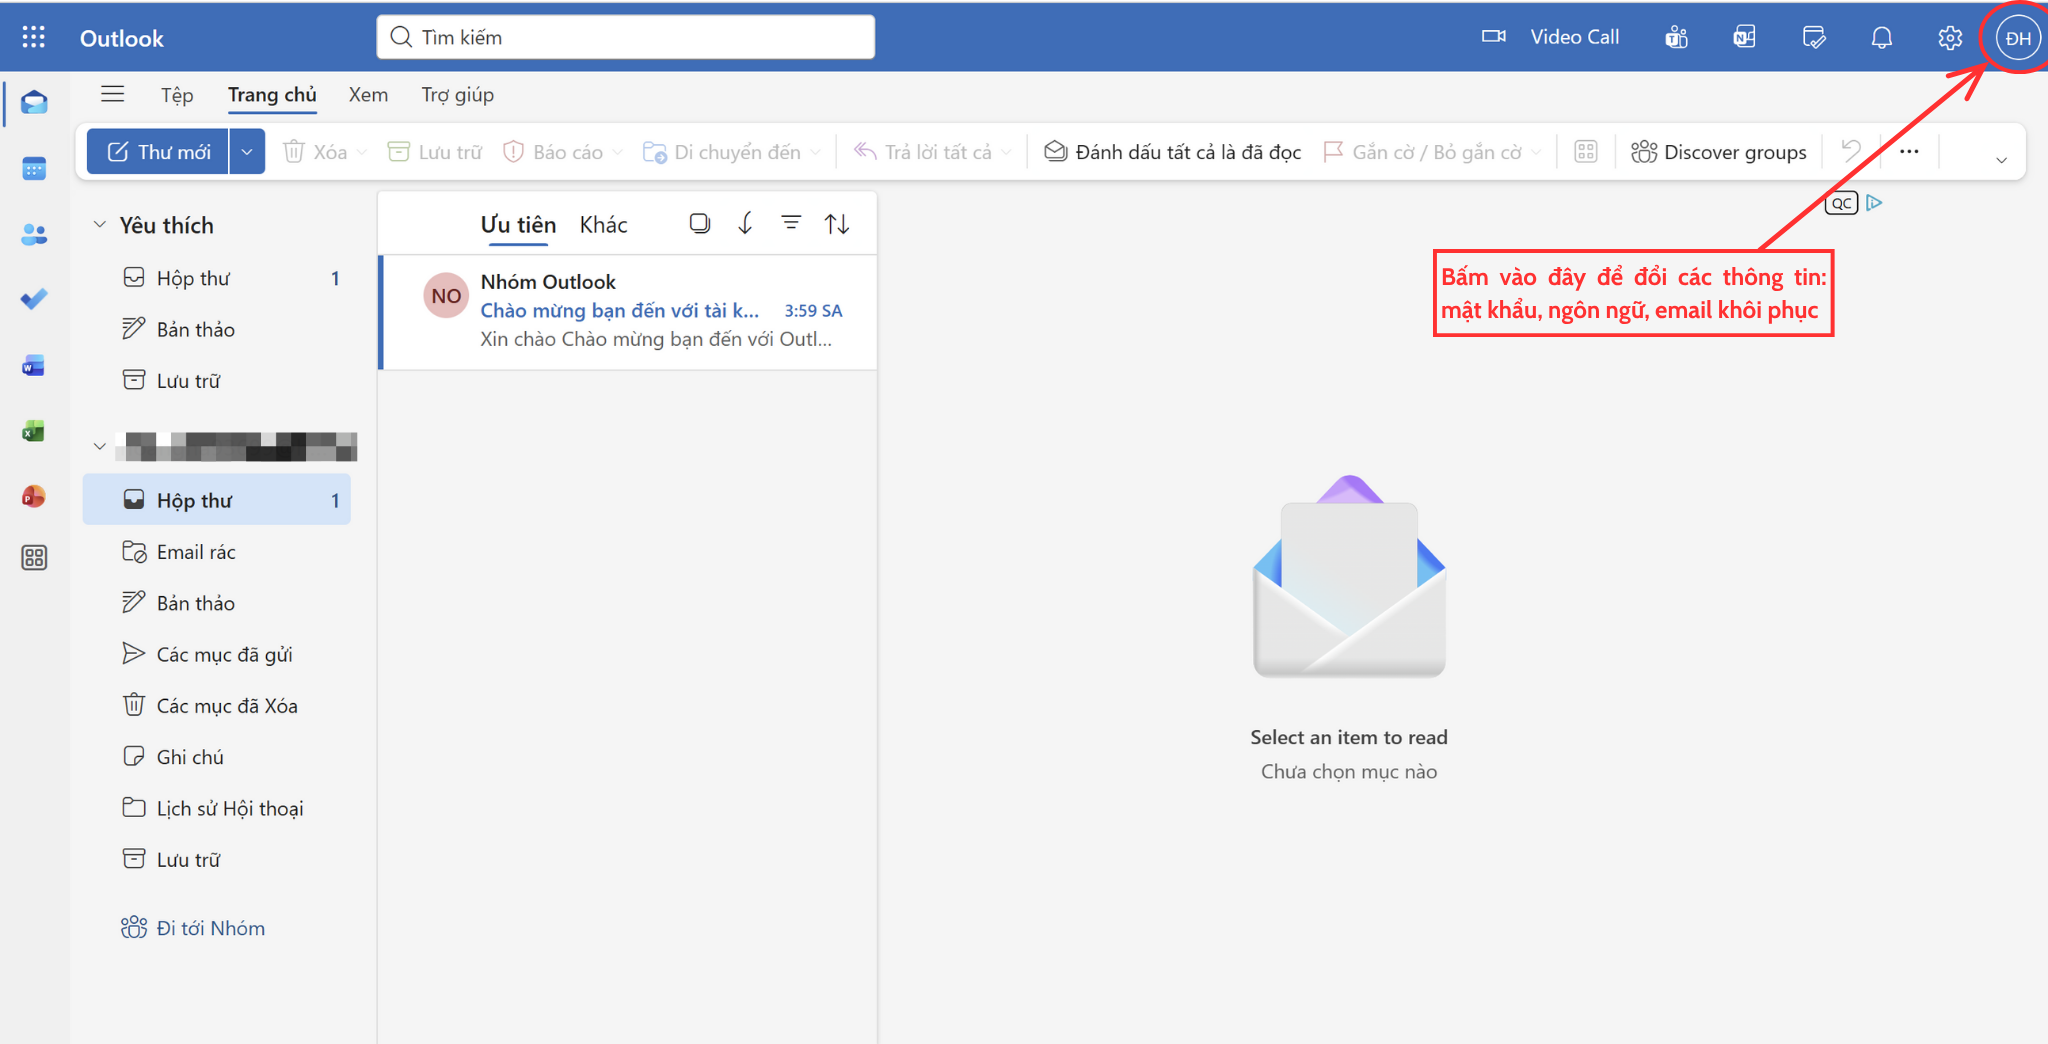Switch to the Khác inbox tab
The height and width of the screenshot is (1044, 2048).
[603, 225]
